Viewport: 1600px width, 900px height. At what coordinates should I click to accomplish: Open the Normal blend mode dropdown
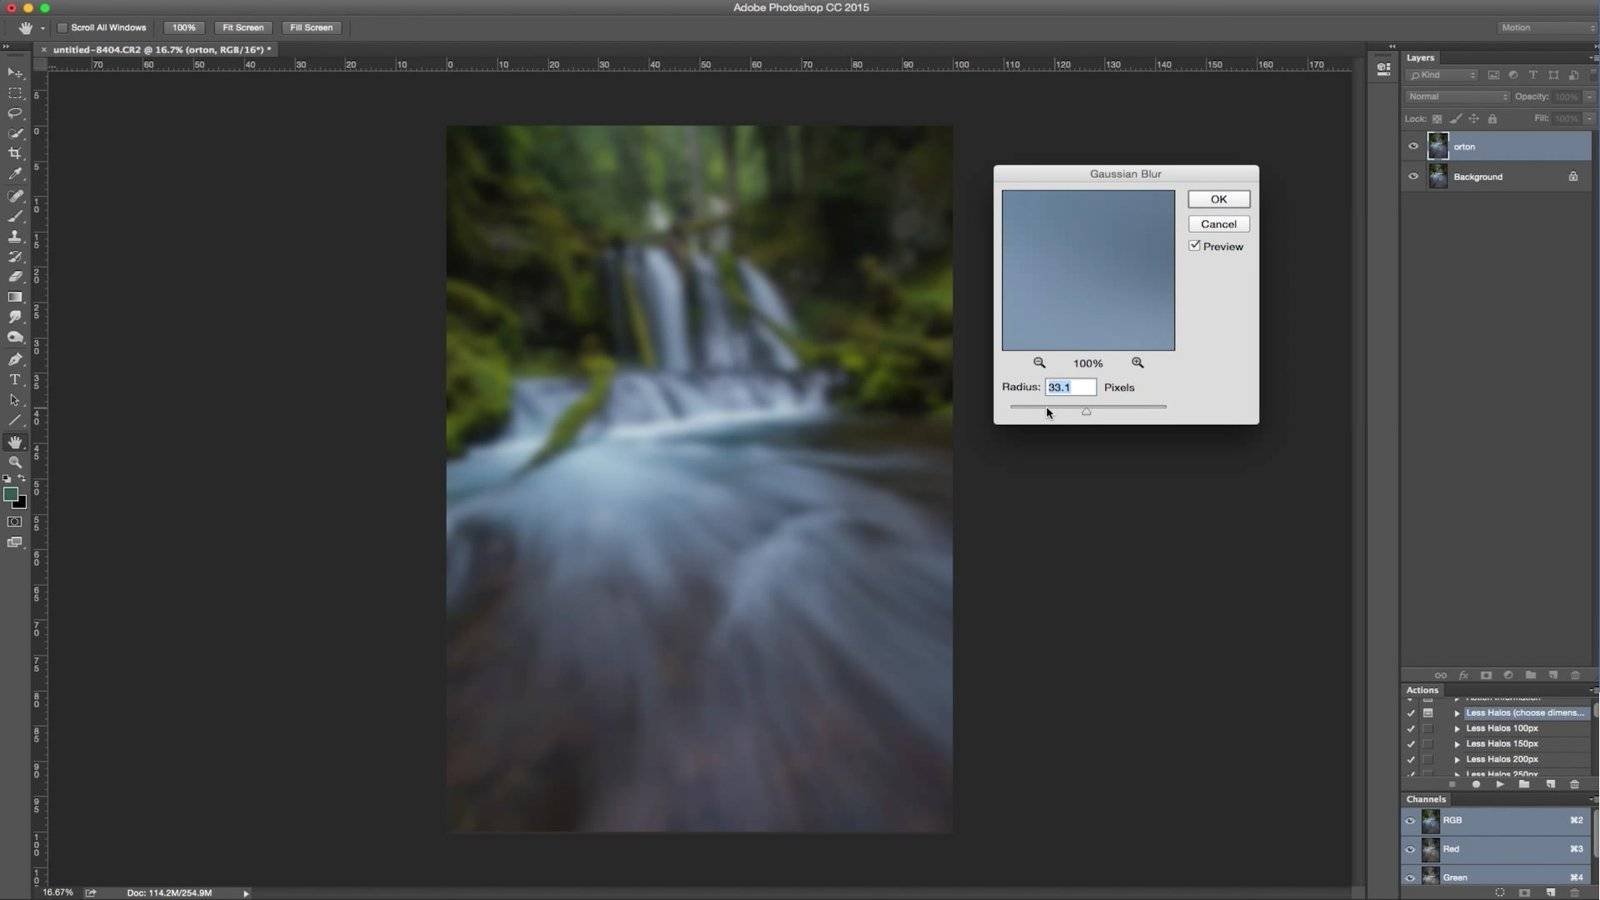coord(1457,97)
